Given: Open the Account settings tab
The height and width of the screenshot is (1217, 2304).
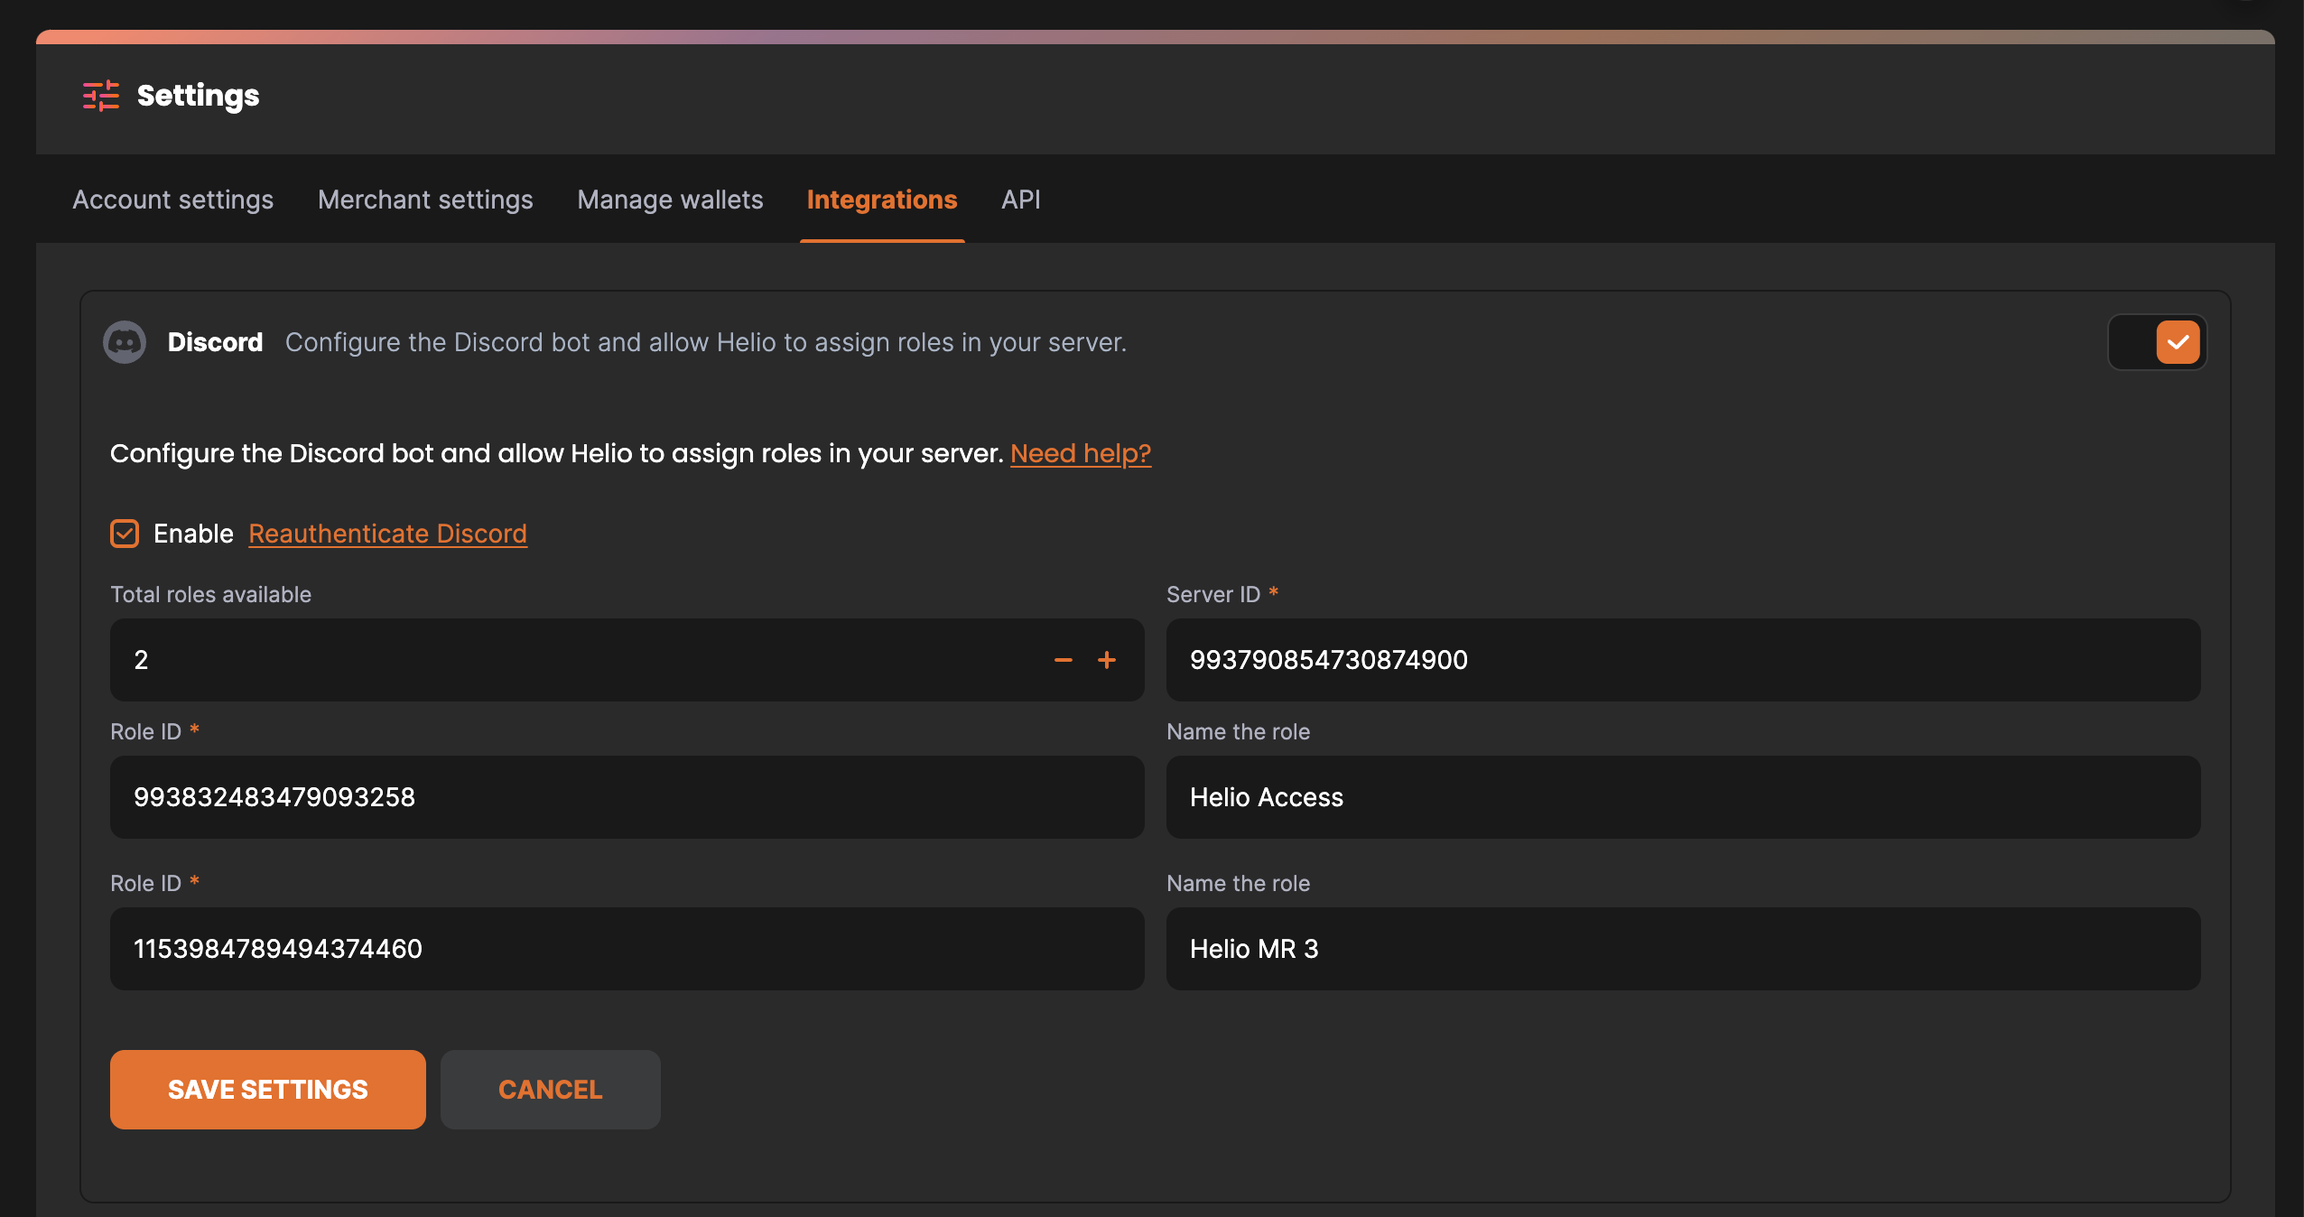Looking at the screenshot, I should point(173,200).
